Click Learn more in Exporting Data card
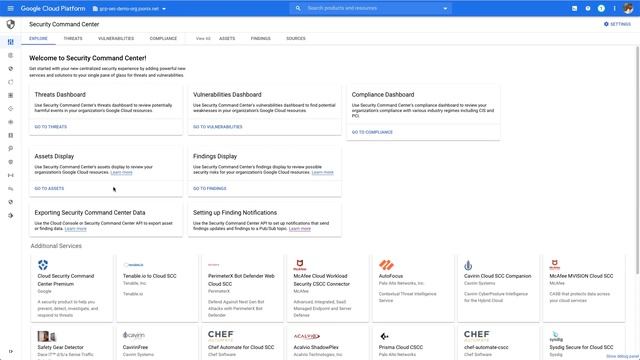Screen dimensions: 640x360 [x=76, y=229]
